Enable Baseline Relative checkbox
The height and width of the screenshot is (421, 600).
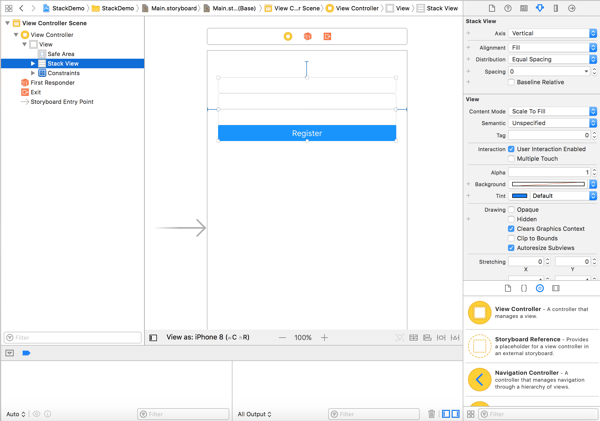(511, 82)
